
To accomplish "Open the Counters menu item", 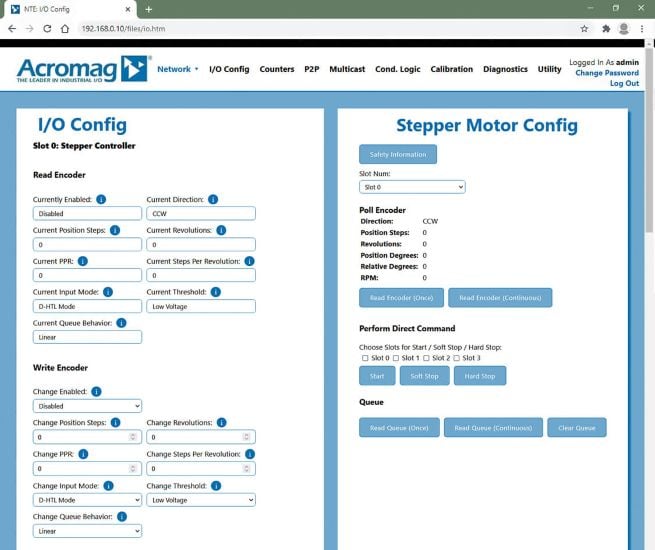I will click(277, 69).
